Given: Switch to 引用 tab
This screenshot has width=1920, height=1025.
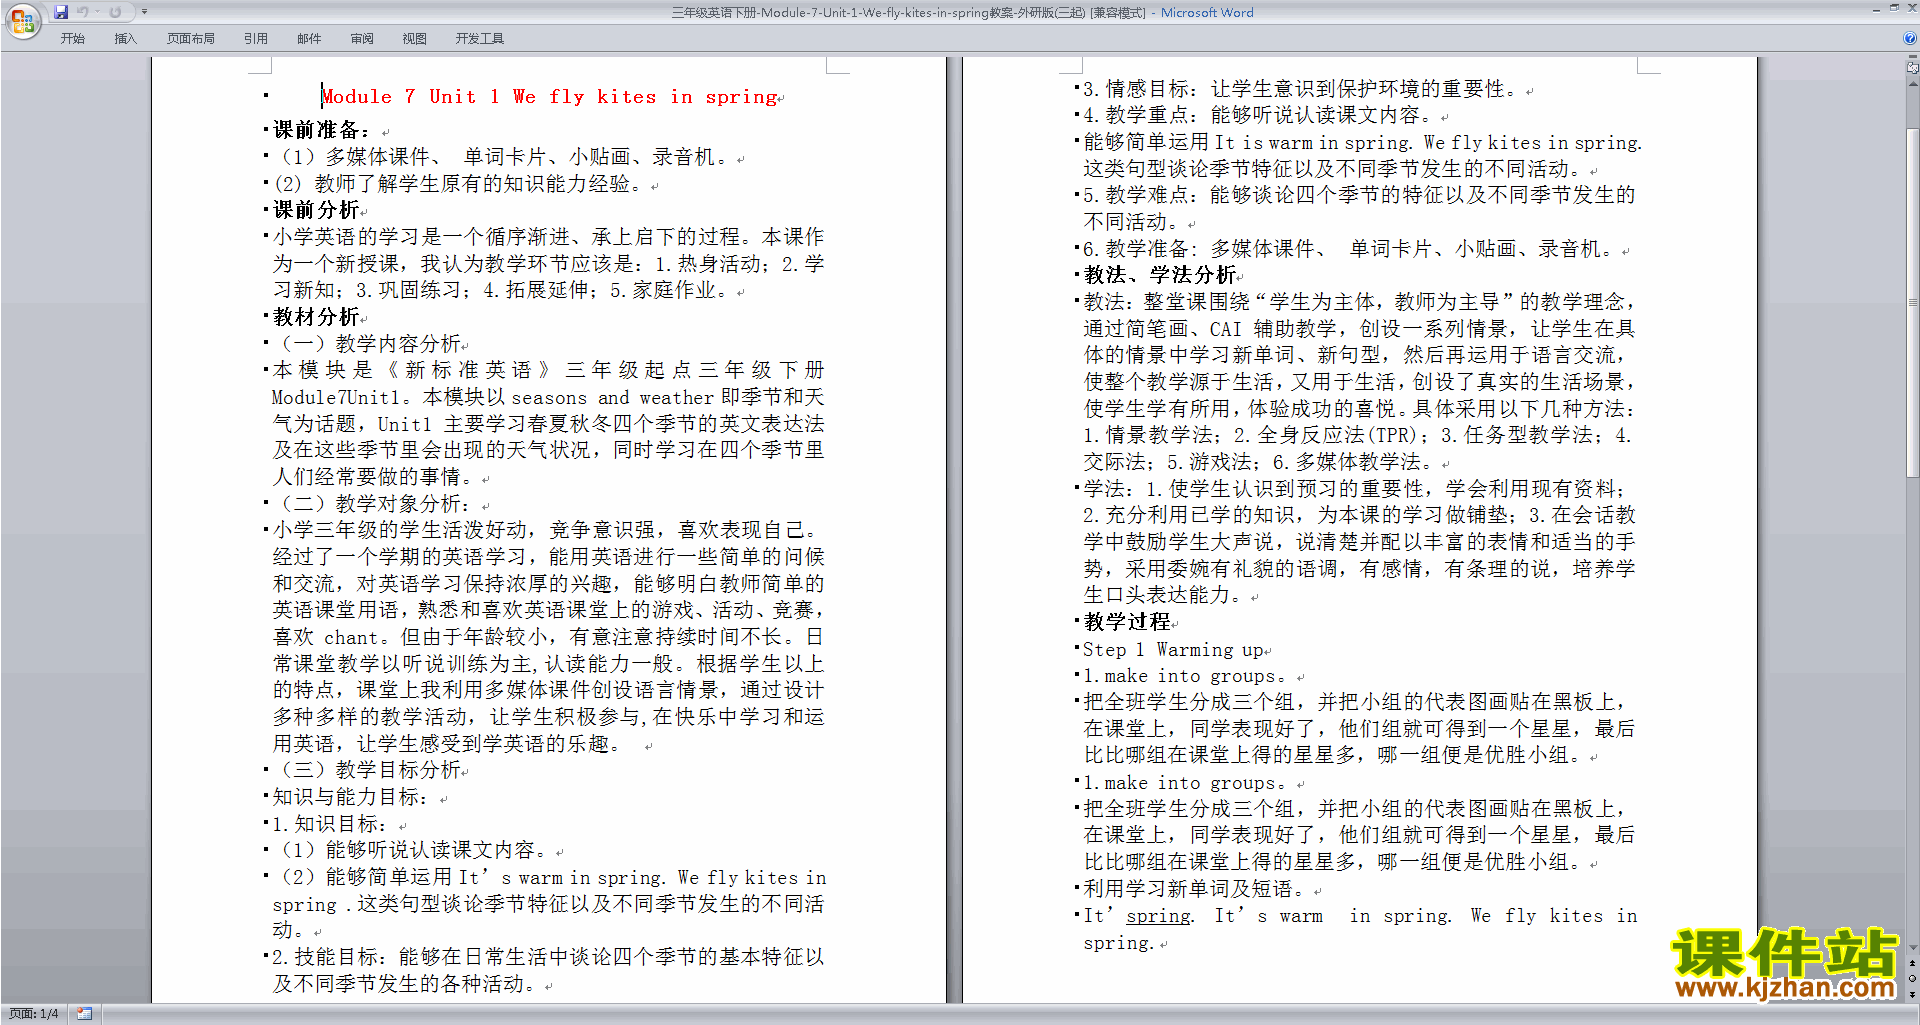Looking at the screenshot, I should pos(256,39).
